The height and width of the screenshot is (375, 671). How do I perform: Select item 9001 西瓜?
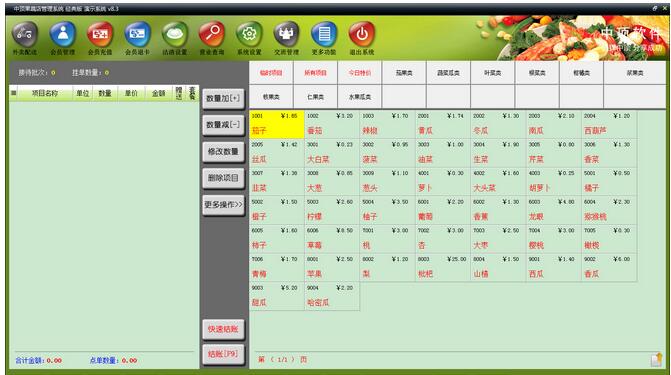coord(553,268)
